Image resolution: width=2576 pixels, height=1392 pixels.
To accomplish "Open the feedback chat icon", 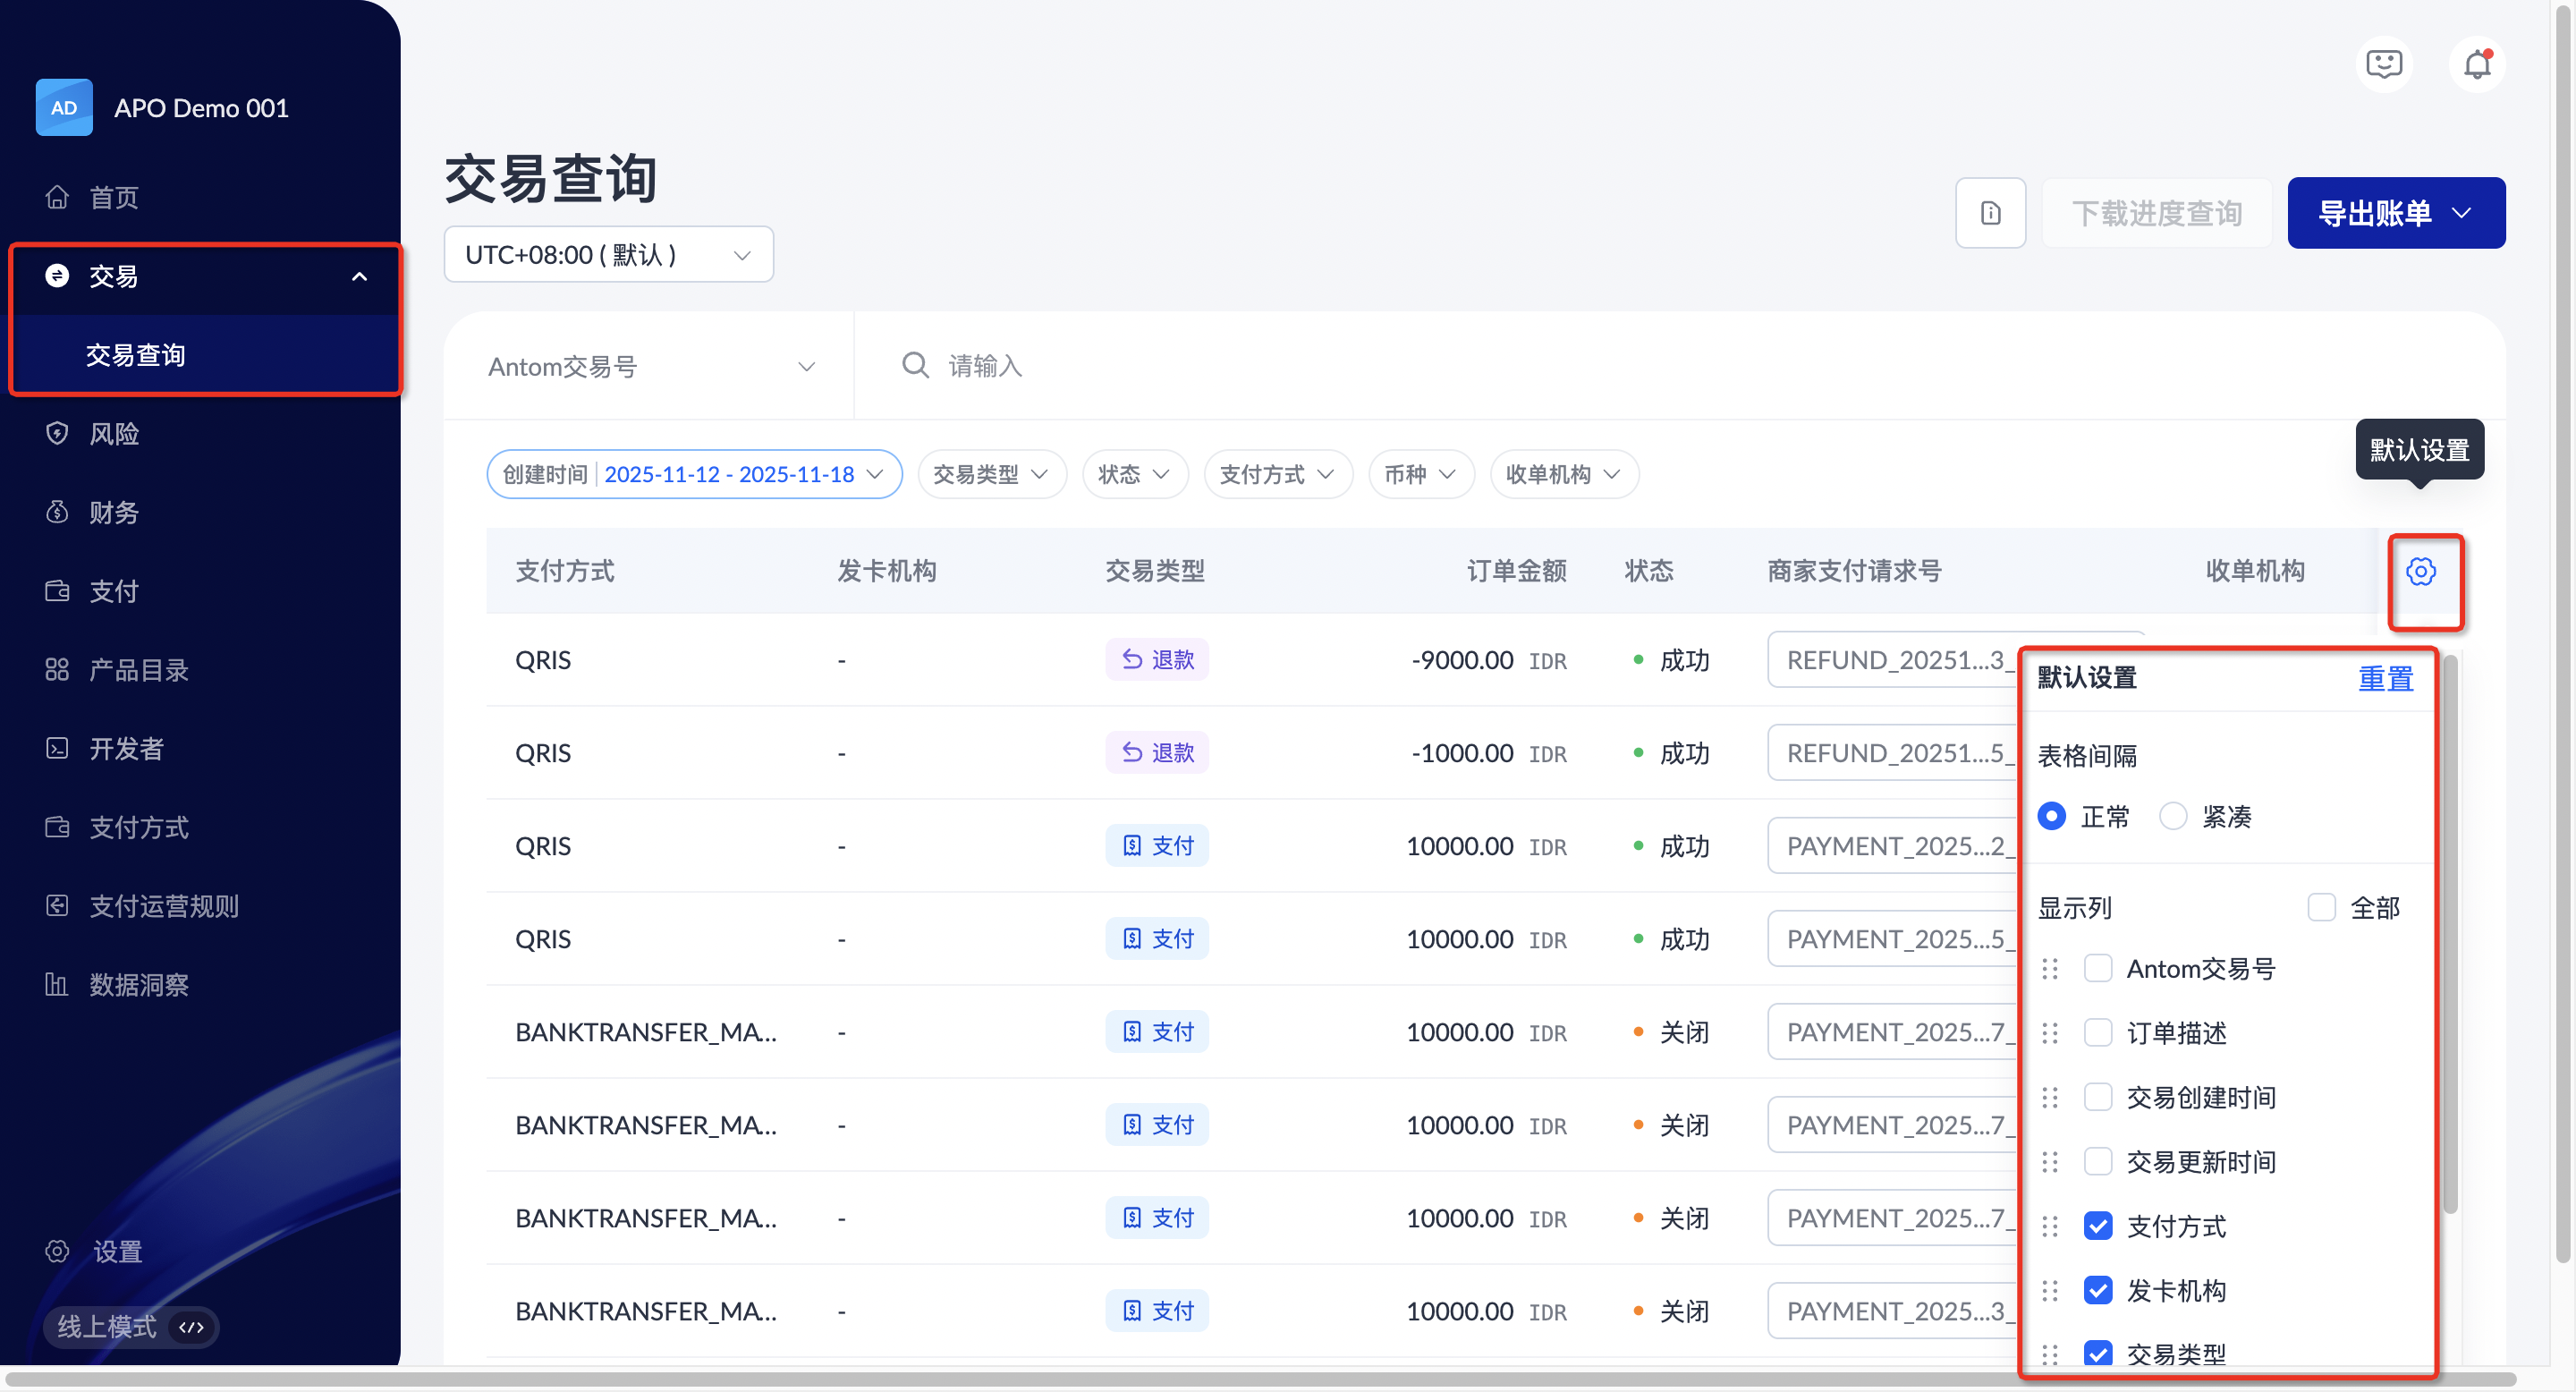I will point(2384,65).
